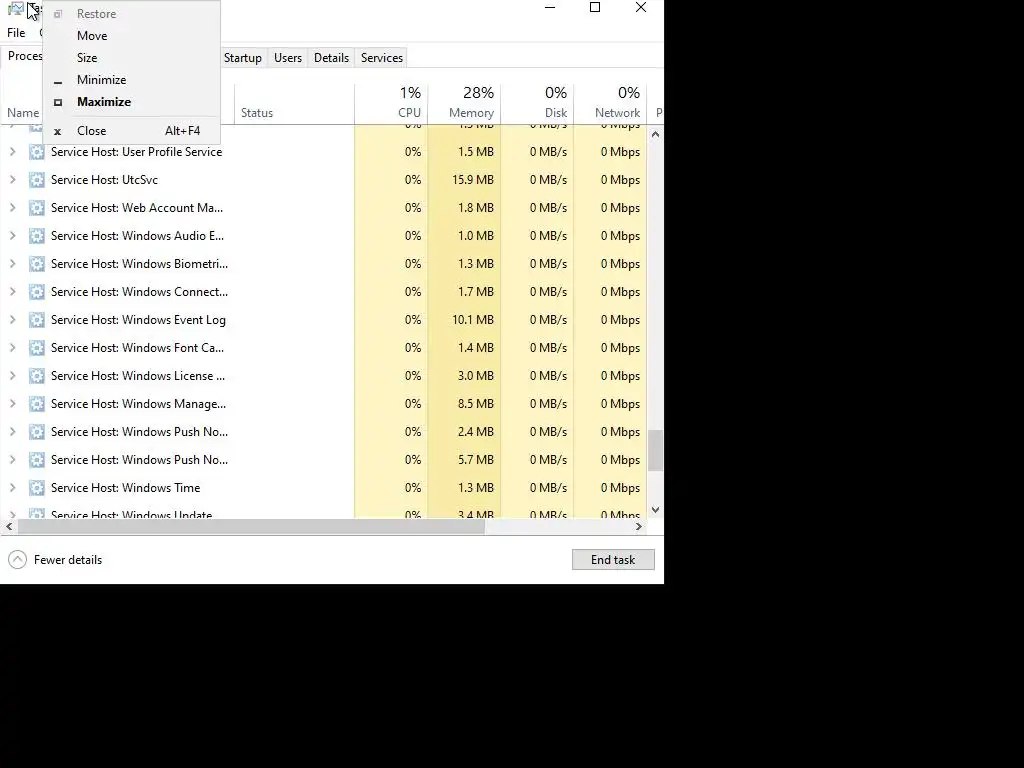Click the vertical scrollbar down arrow
The height and width of the screenshot is (768, 1024).
tap(656, 510)
